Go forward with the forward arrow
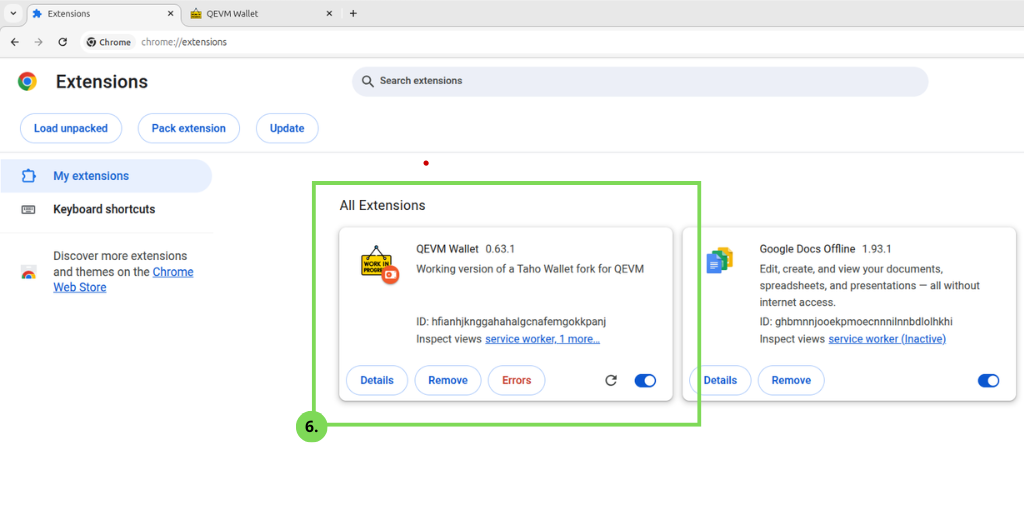Screen dimensions: 1024x506 39,42
